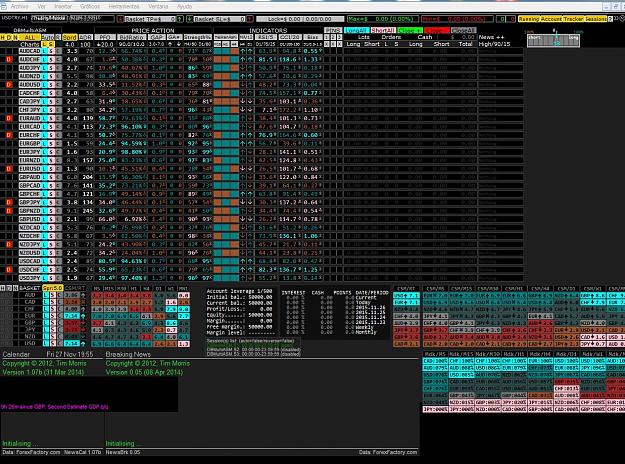Open the EURJPY symbol label
The image size is (625, 464).
[29, 152]
